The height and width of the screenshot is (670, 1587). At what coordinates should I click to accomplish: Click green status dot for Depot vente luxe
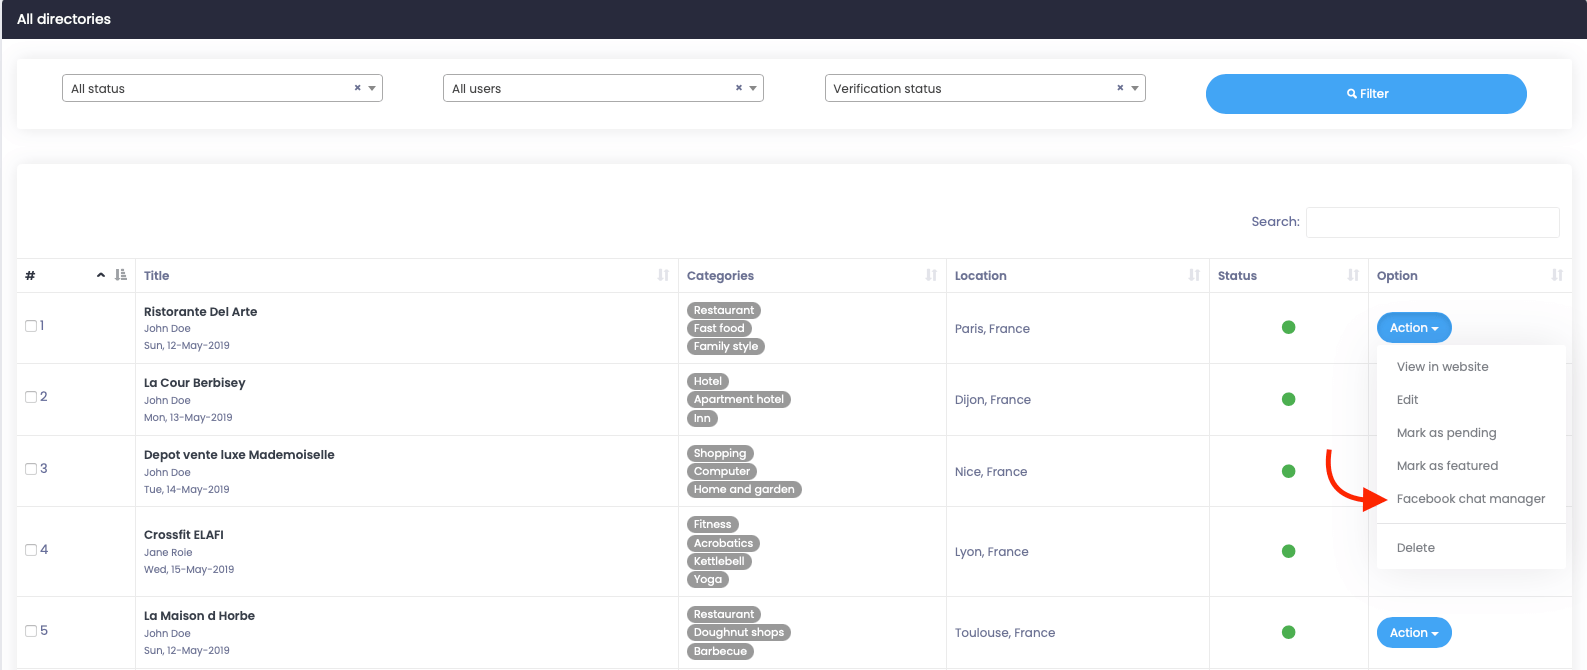pyautogui.click(x=1288, y=471)
